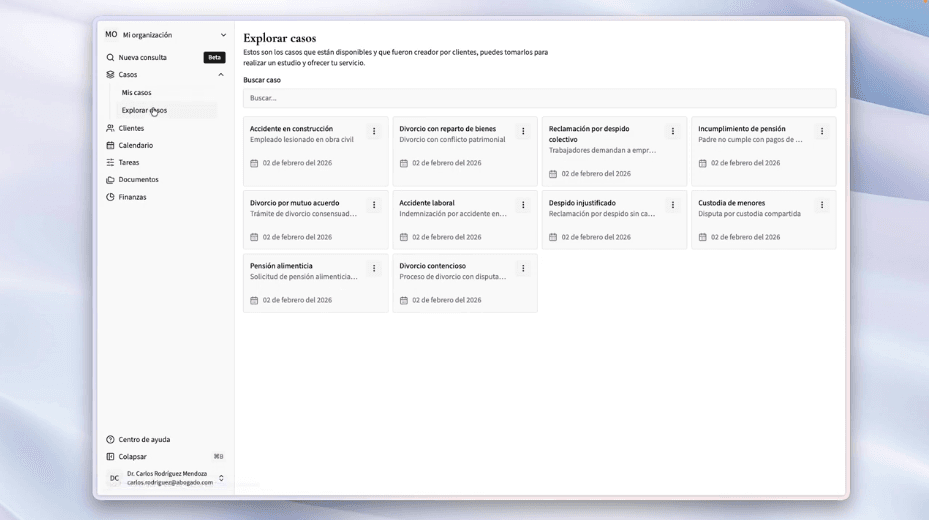Open the Centro de ayuda help icon
Screen dimensions: 929x520
coord(110,439)
